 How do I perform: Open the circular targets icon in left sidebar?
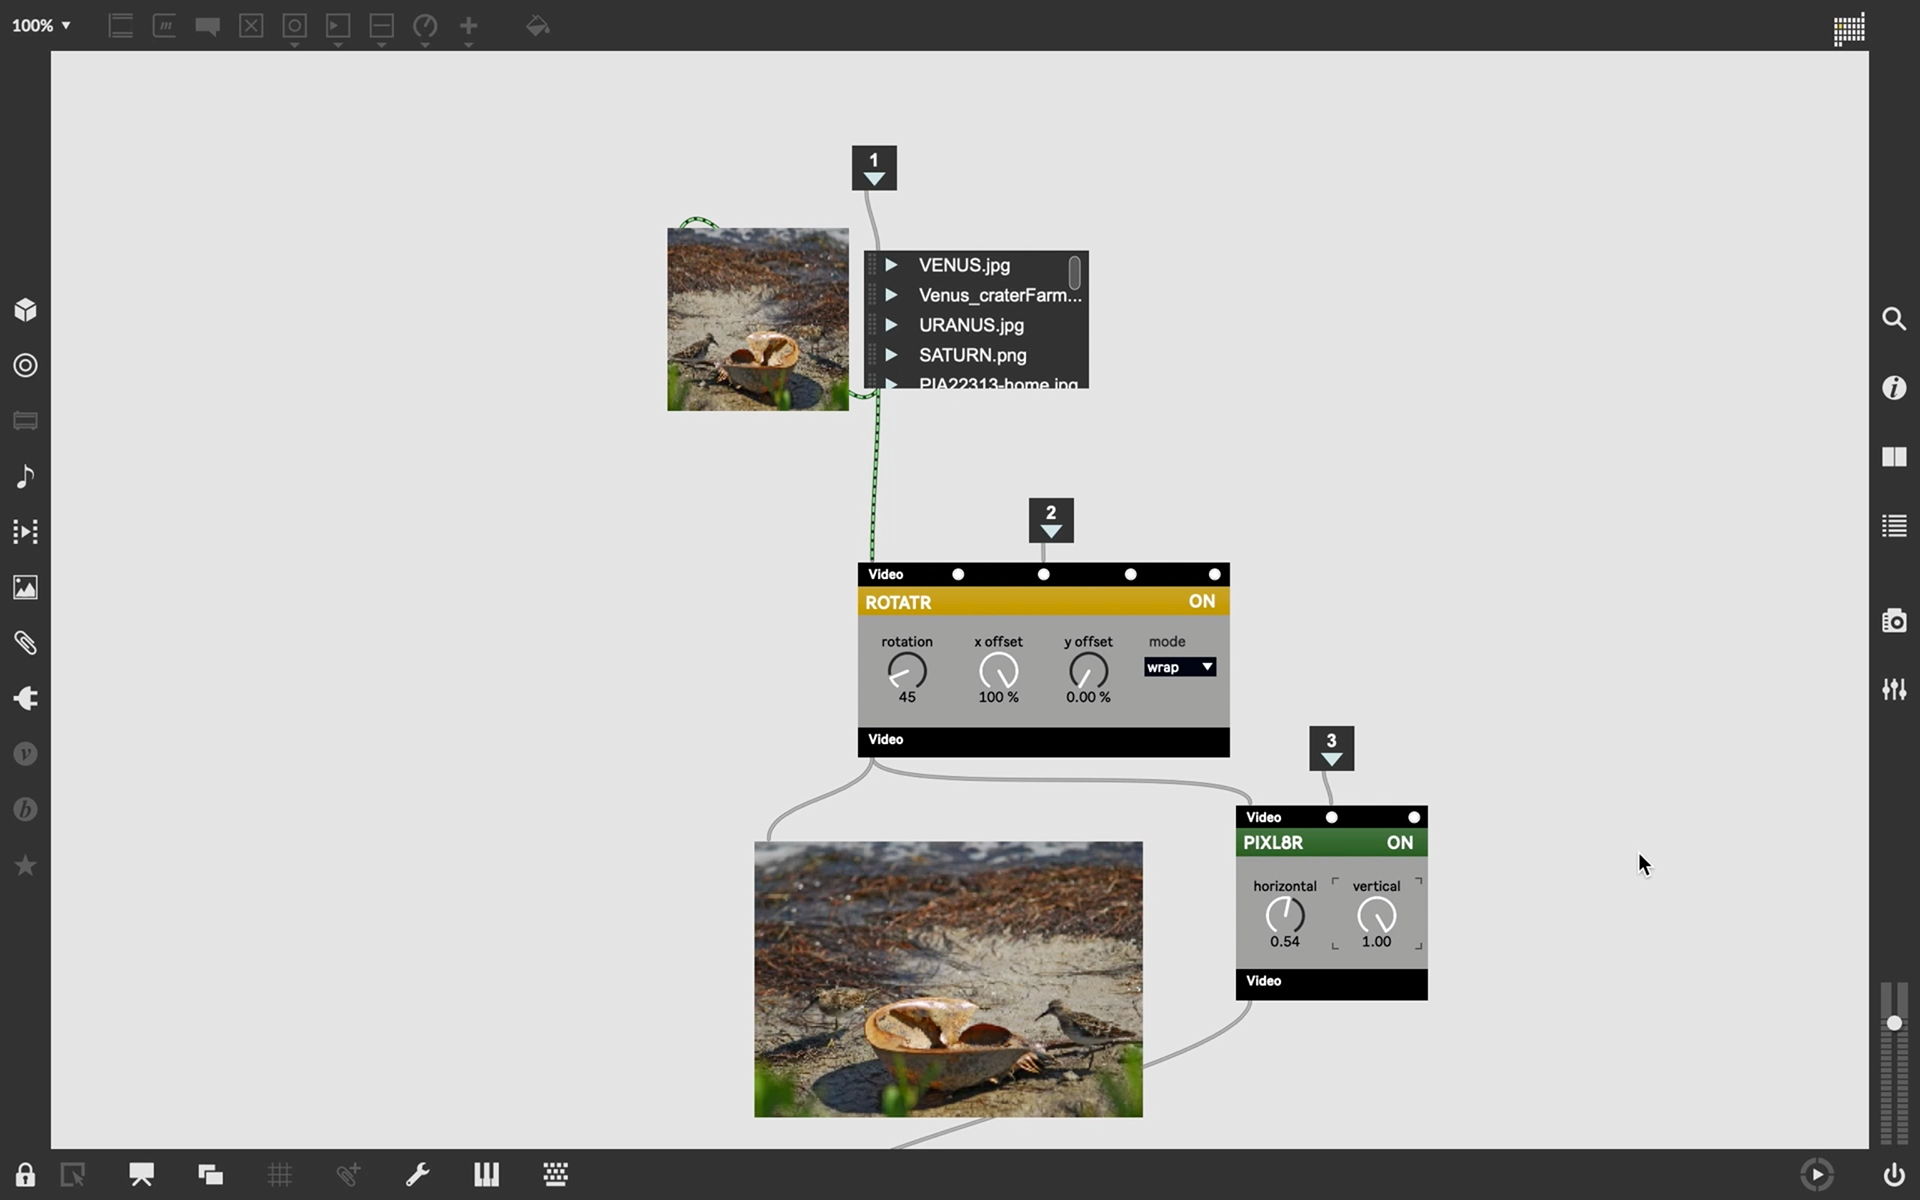pos(26,365)
